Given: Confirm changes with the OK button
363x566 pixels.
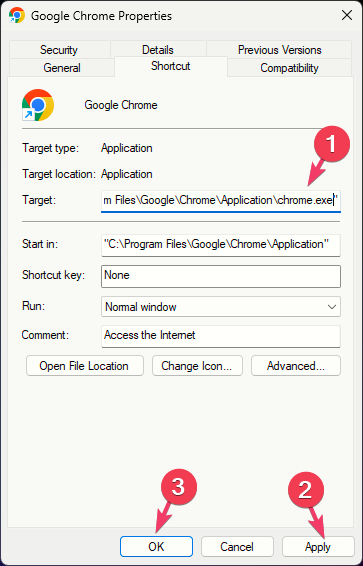Looking at the screenshot, I should pos(156,546).
